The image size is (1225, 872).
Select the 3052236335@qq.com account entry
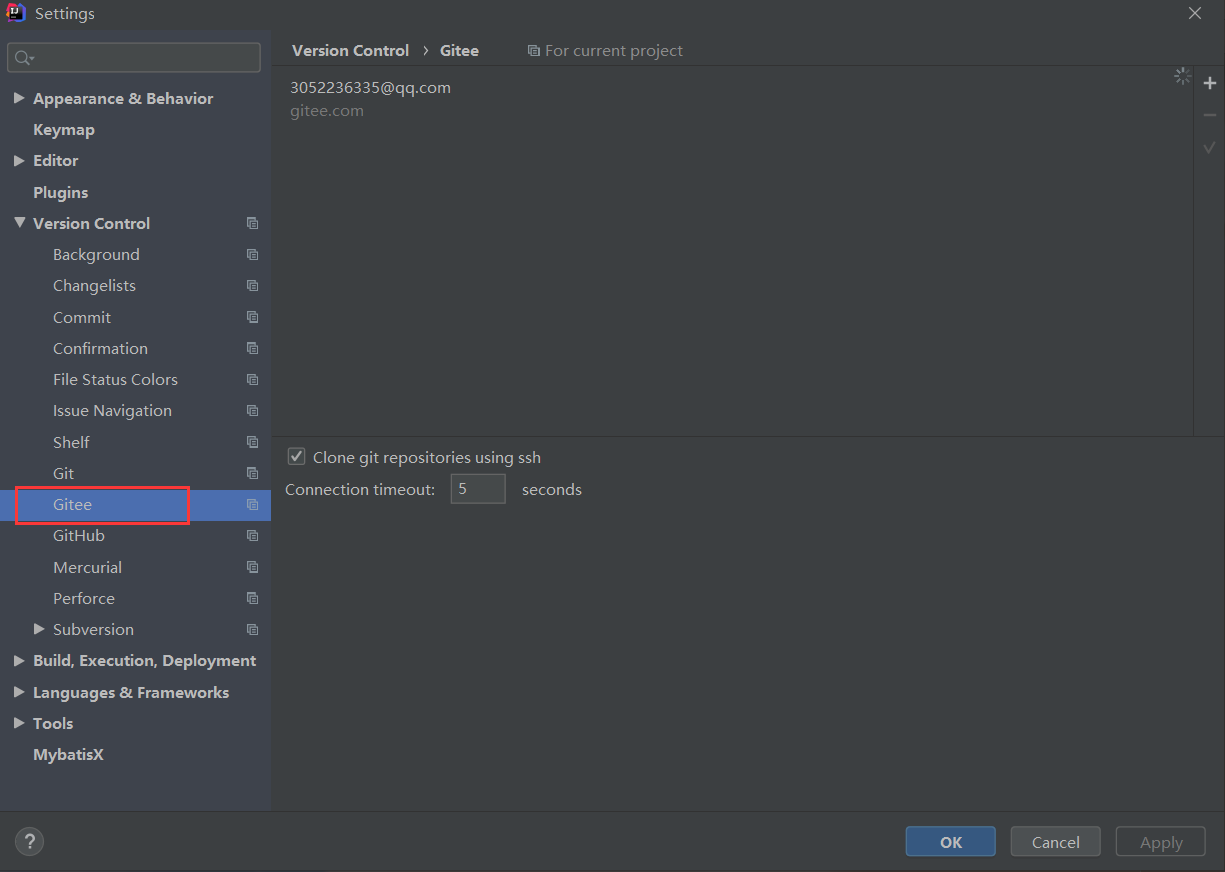click(x=370, y=87)
